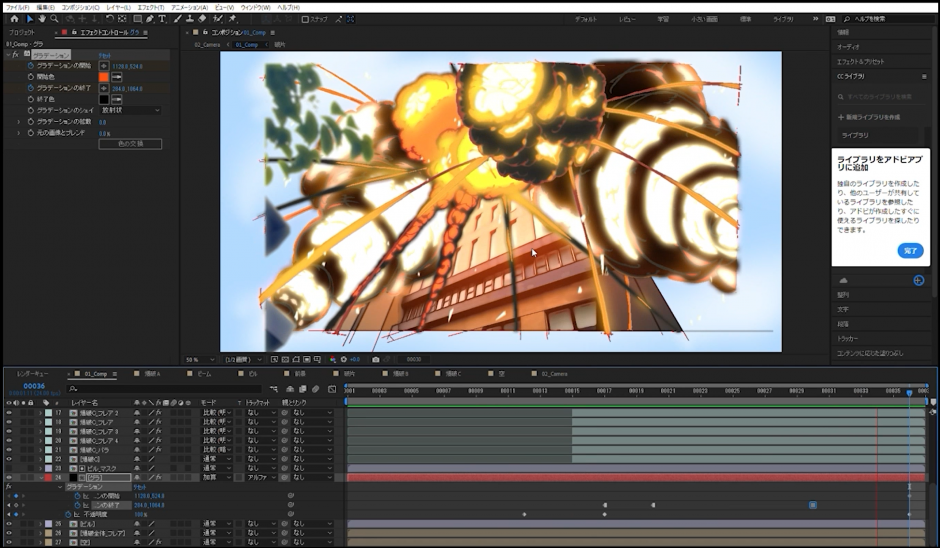Click red label color of layer 24
Screen dimensions: 940x548
click(x=48, y=478)
